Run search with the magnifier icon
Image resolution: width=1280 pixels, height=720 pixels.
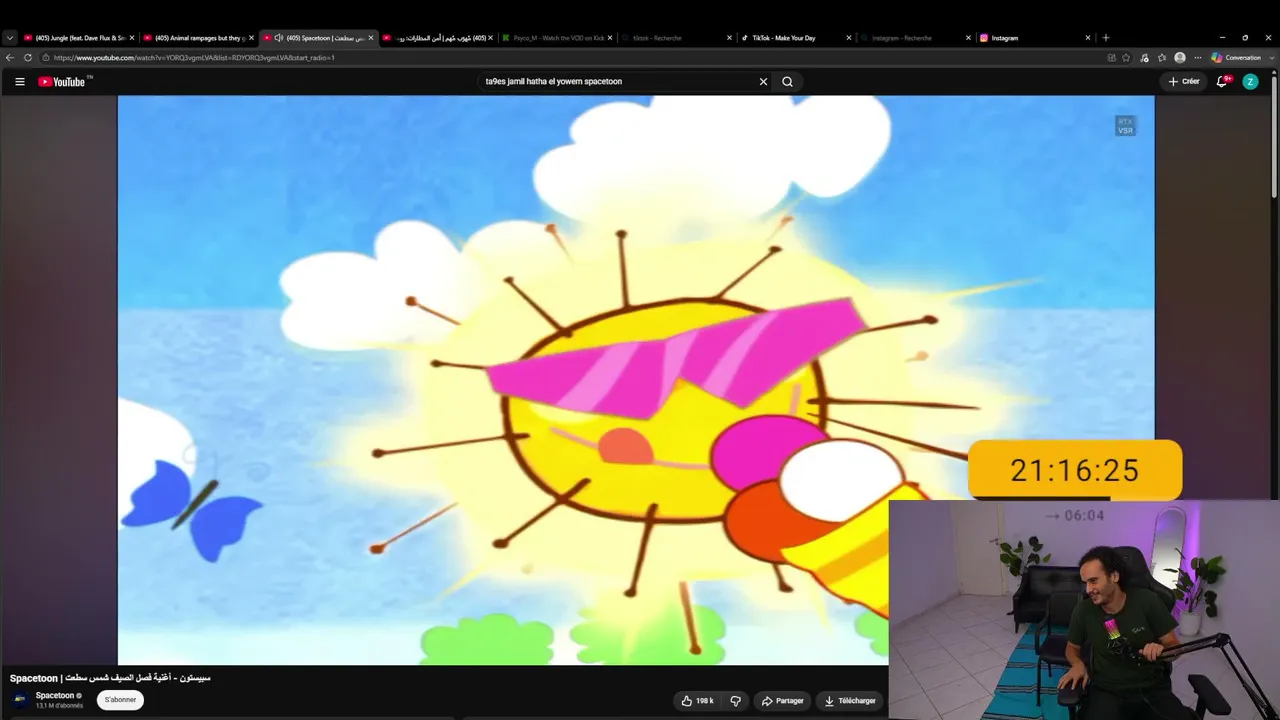click(x=787, y=82)
